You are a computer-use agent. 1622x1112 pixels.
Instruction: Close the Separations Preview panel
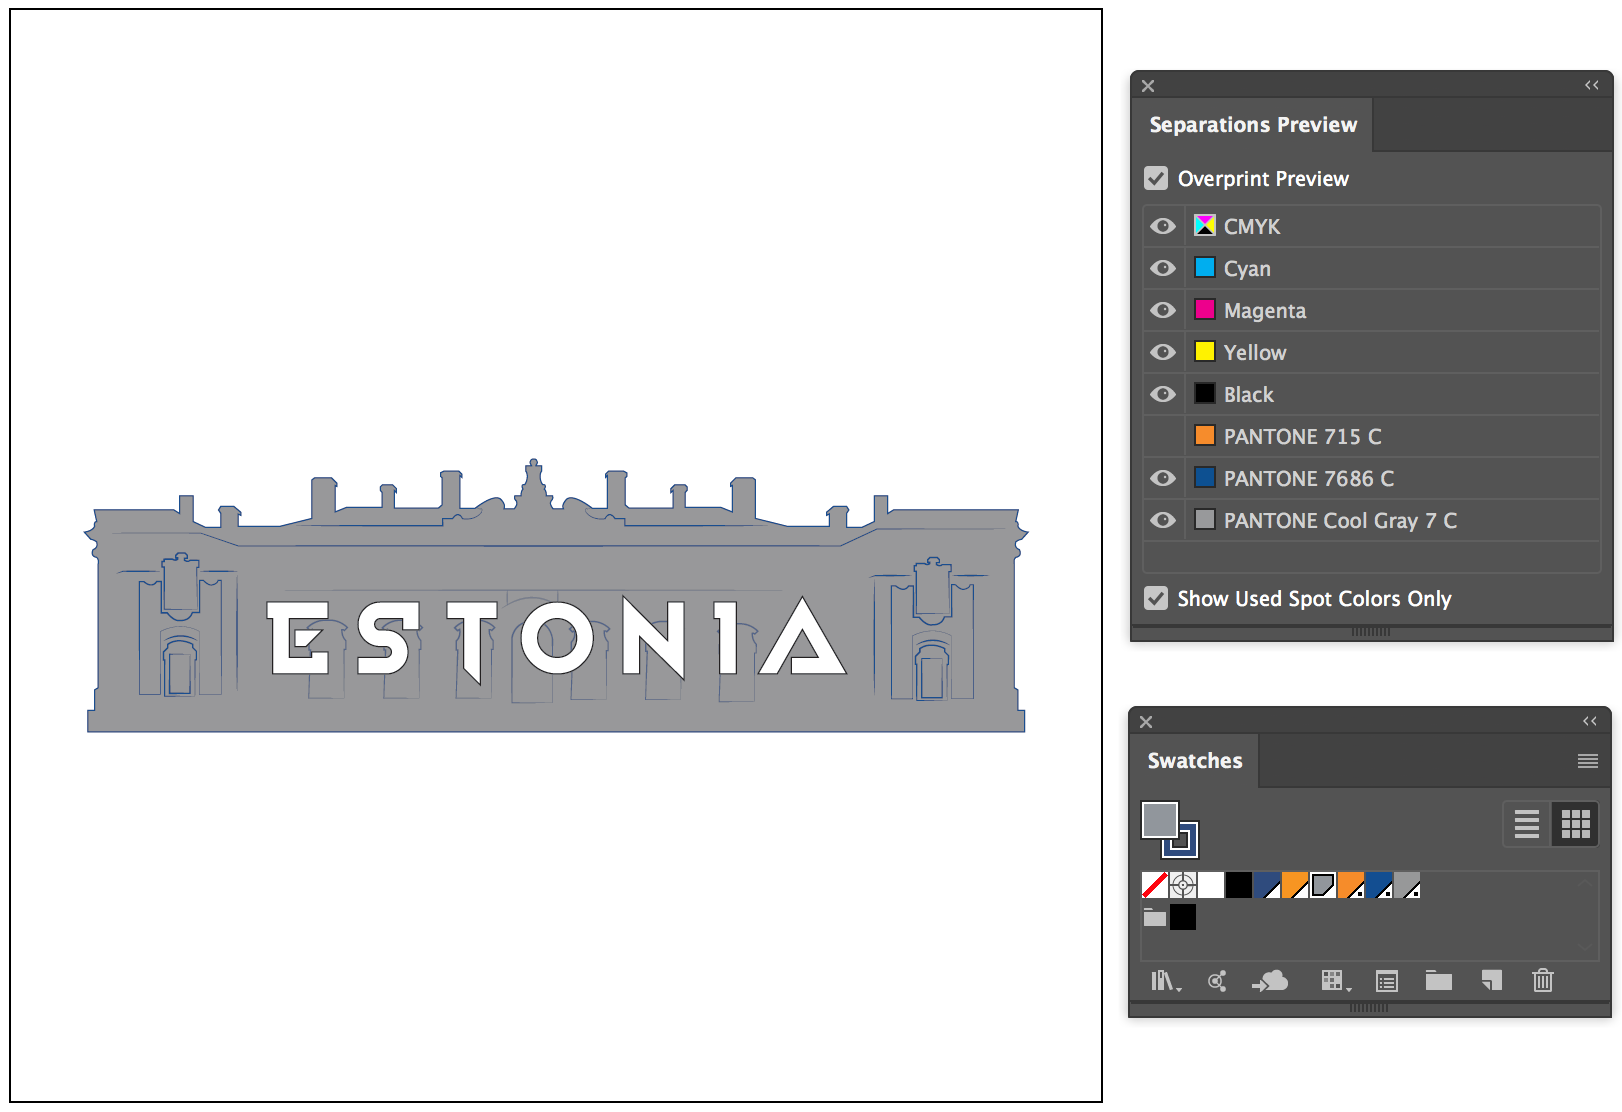pyautogui.click(x=1148, y=86)
